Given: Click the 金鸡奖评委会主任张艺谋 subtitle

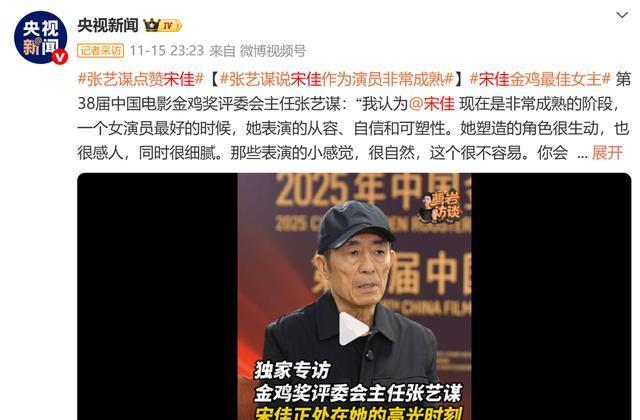Looking at the screenshot, I should point(358,393).
